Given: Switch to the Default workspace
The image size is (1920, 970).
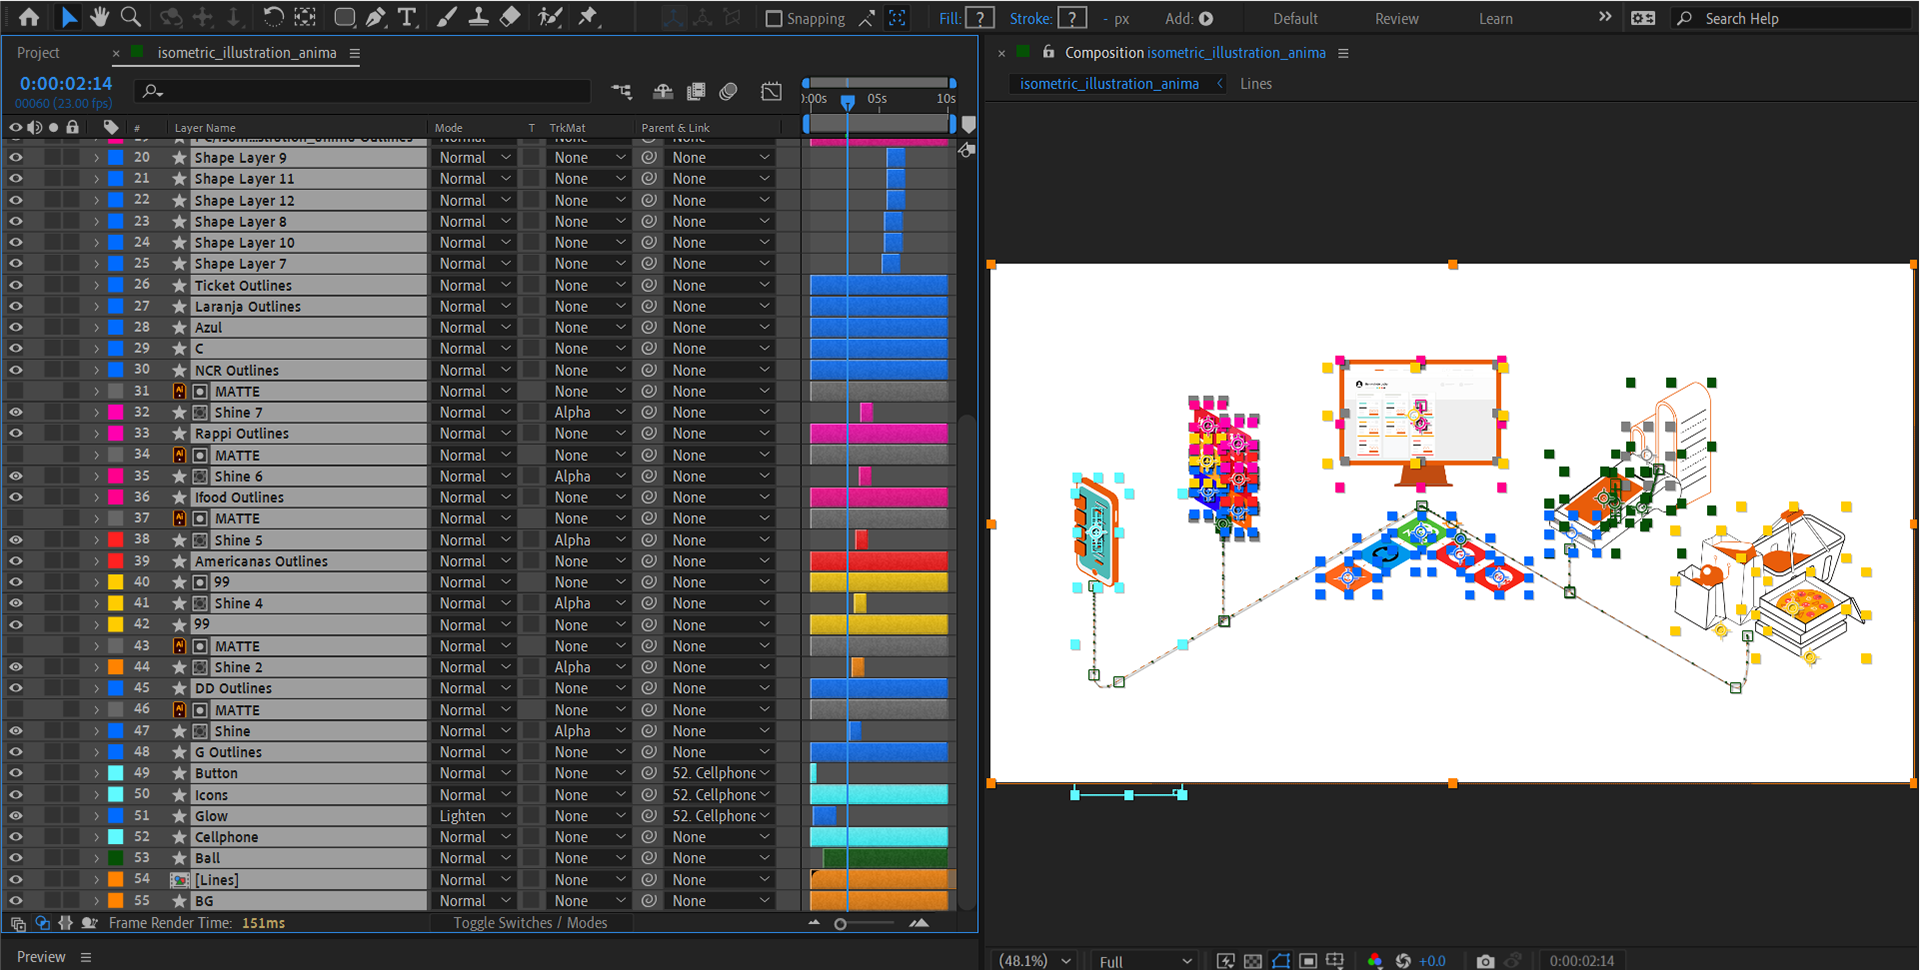Looking at the screenshot, I should (1295, 18).
